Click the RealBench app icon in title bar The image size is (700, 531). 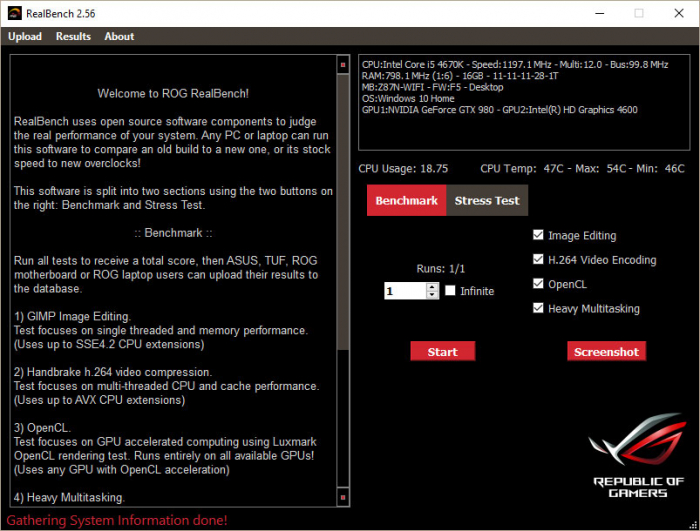coord(13,13)
